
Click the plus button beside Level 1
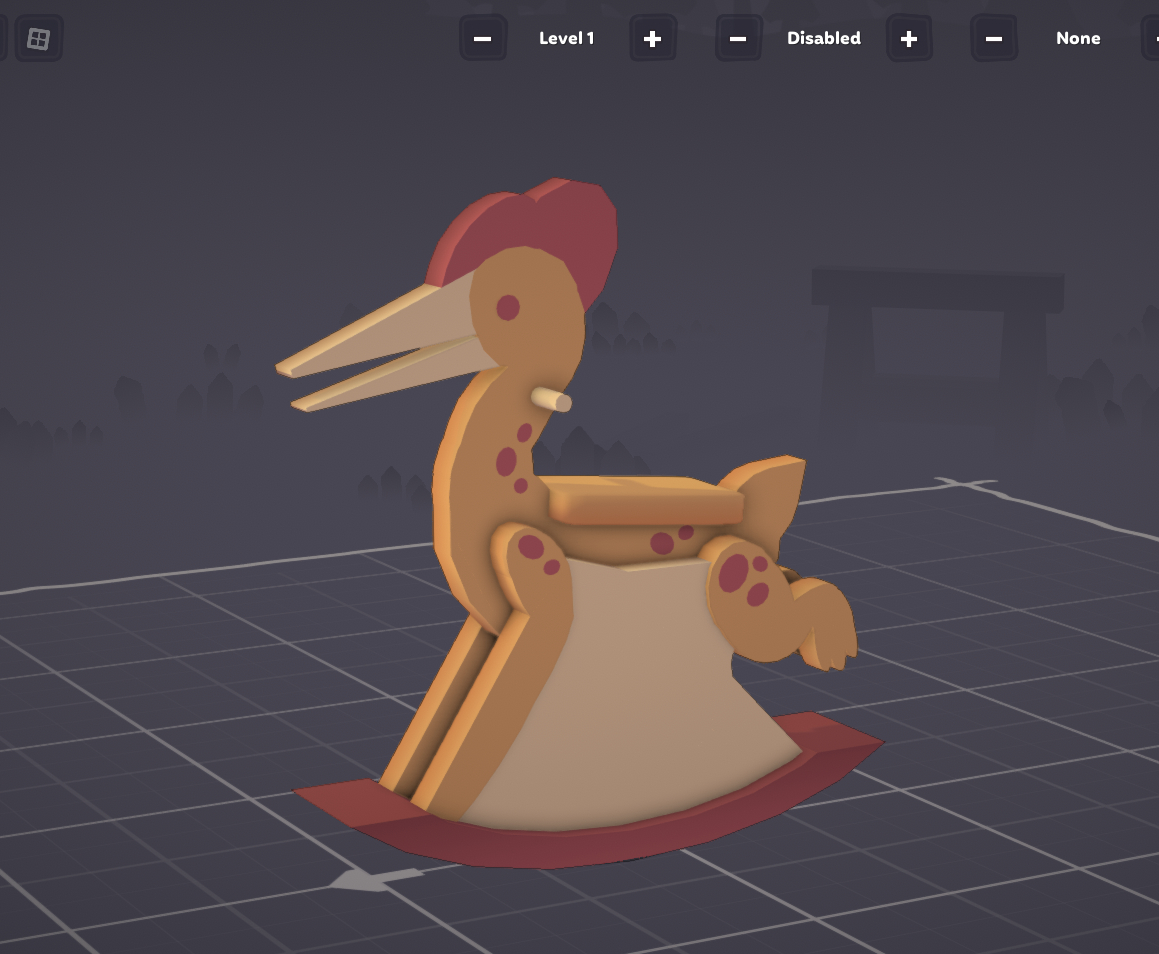pos(652,39)
